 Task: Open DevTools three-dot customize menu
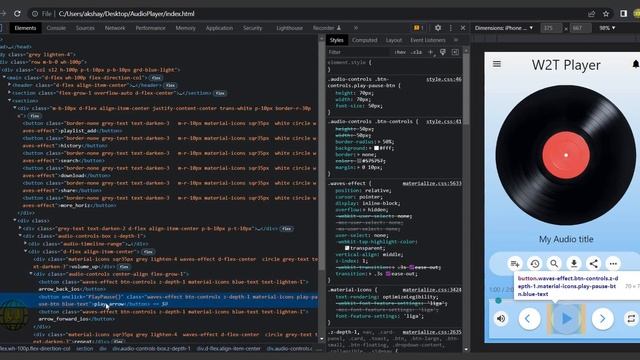point(451,28)
